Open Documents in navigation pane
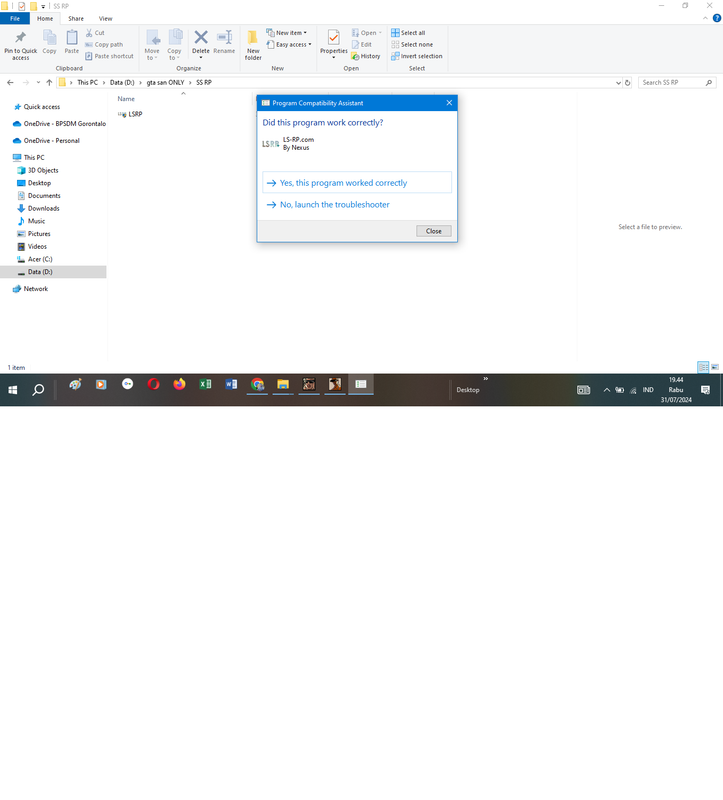The image size is (723, 800). point(44,195)
